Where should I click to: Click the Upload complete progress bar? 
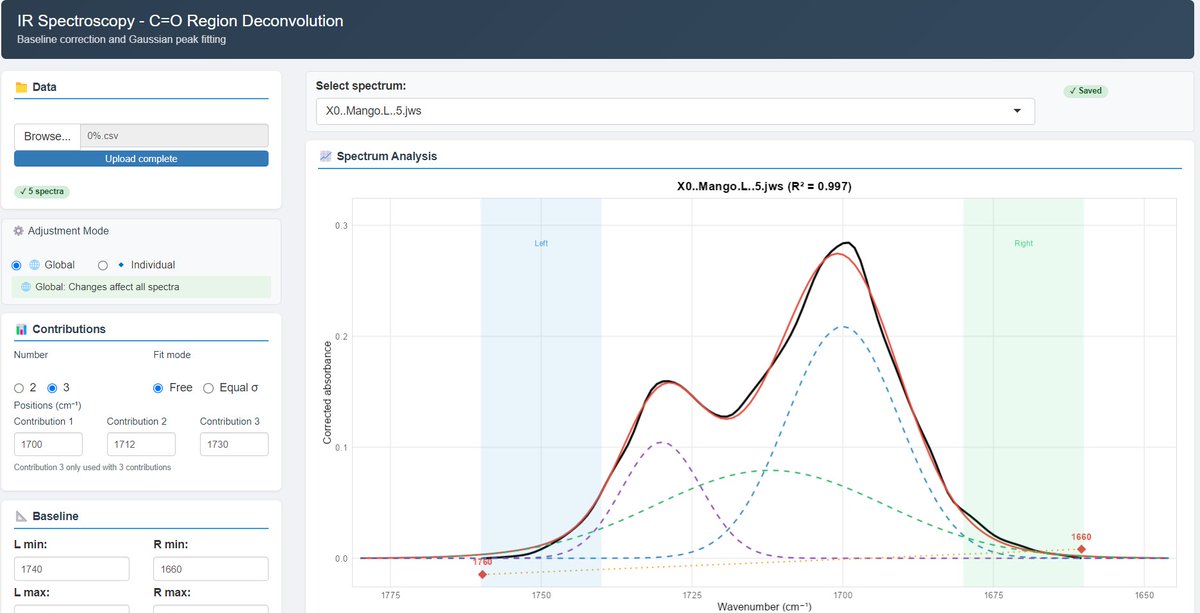(141, 159)
